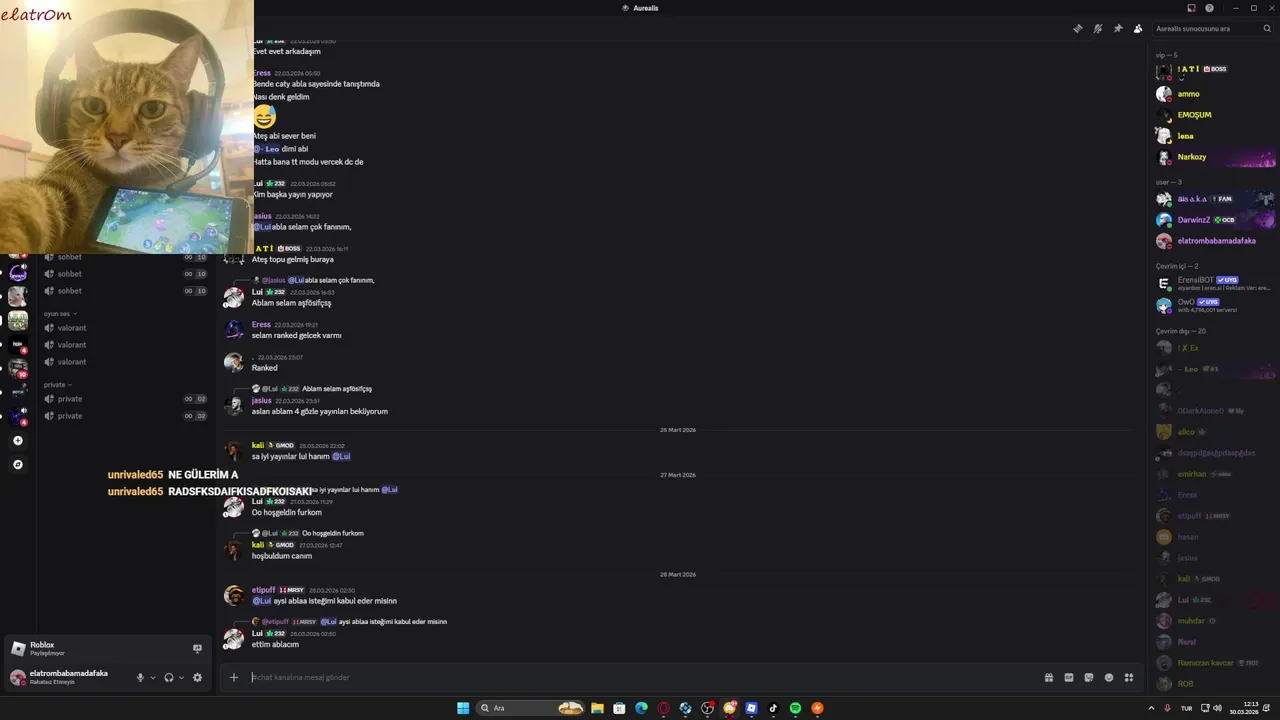Open Microsoft Edge from taskbar

pyautogui.click(x=641, y=708)
